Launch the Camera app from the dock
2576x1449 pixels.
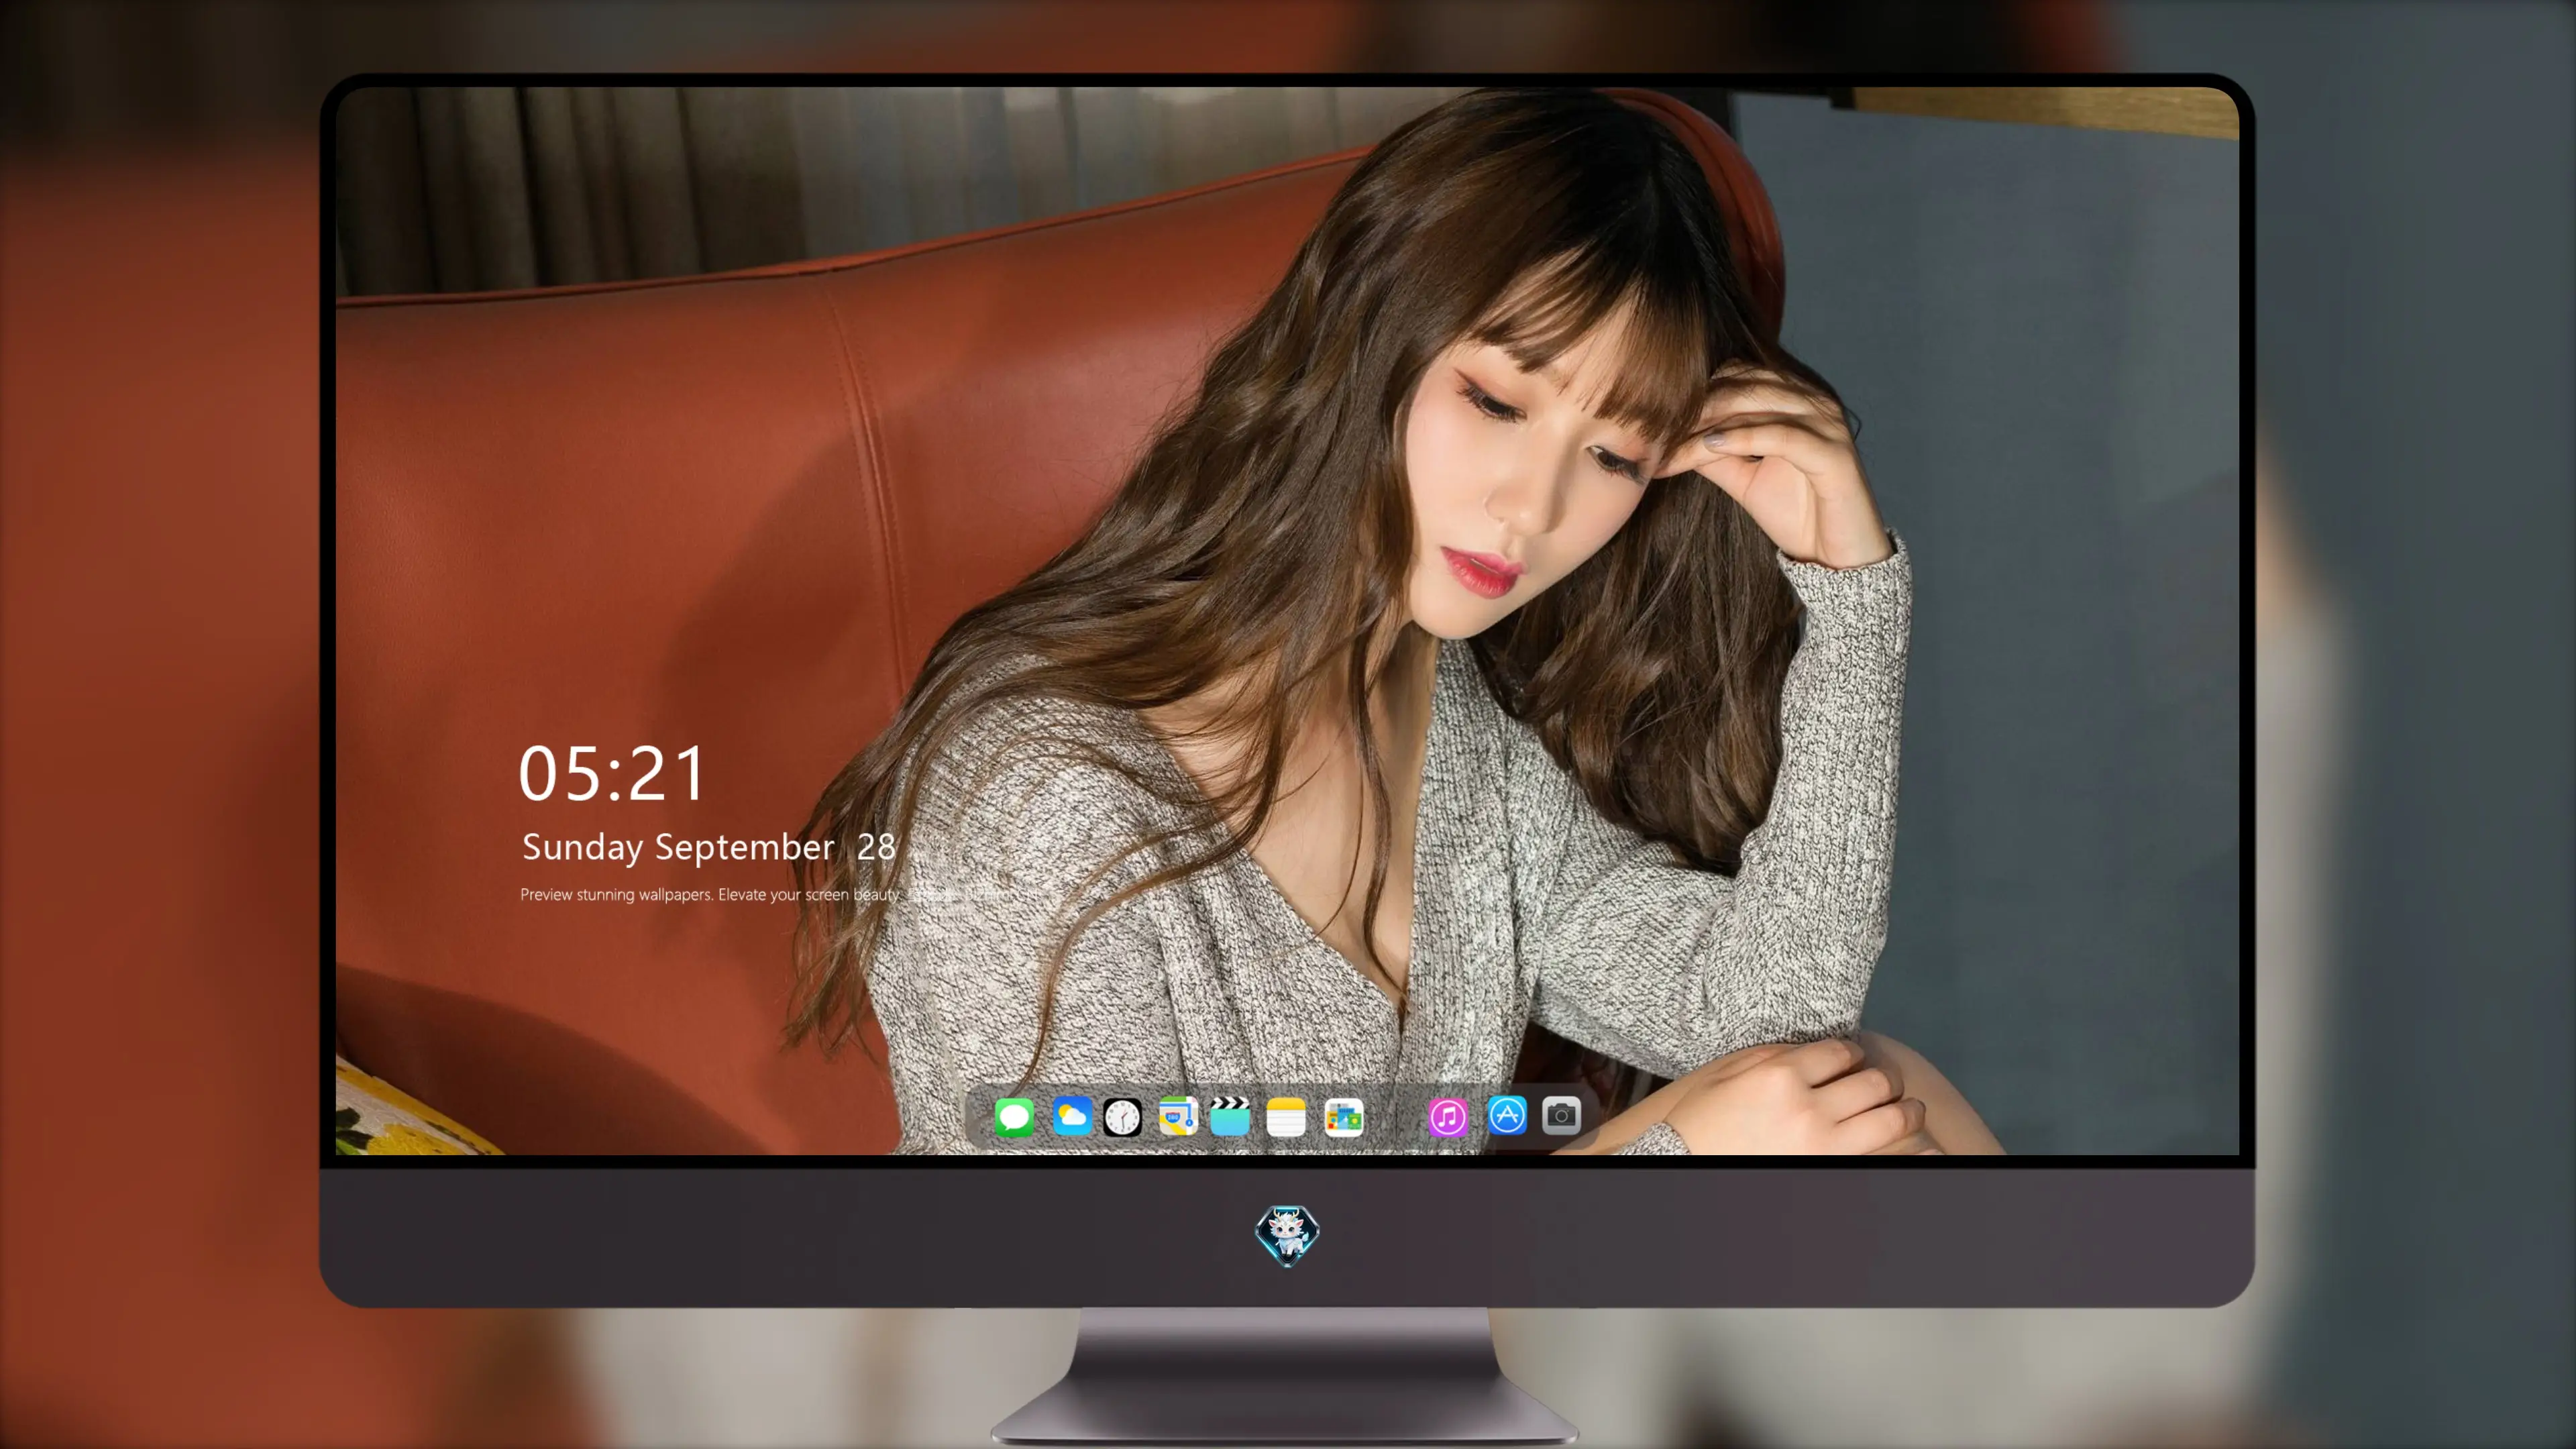tap(1561, 1115)
